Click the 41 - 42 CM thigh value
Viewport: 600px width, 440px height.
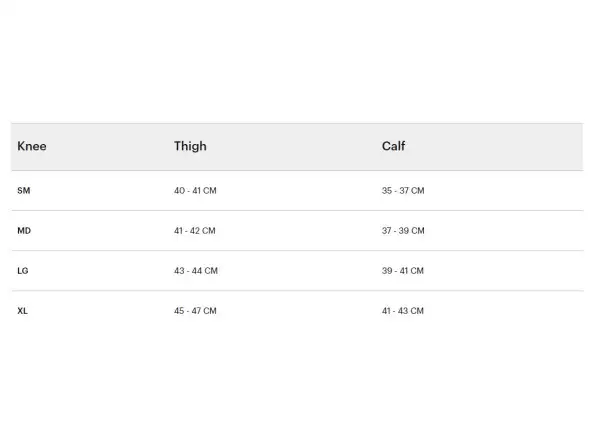[x=195, y=231]
